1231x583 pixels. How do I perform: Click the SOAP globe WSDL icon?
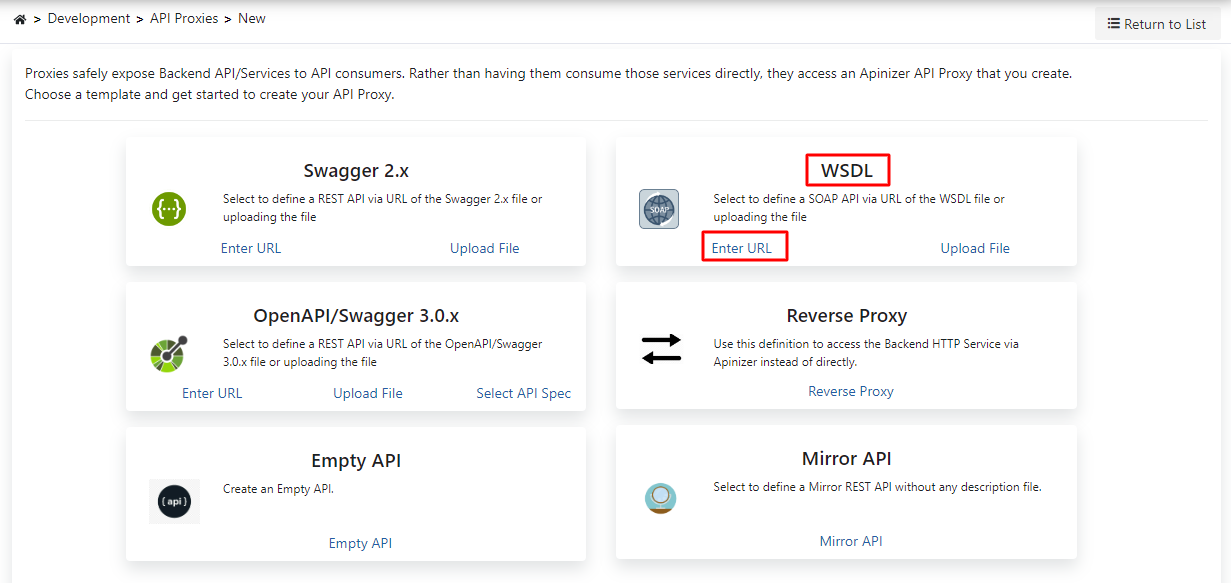tap(659, 209)
